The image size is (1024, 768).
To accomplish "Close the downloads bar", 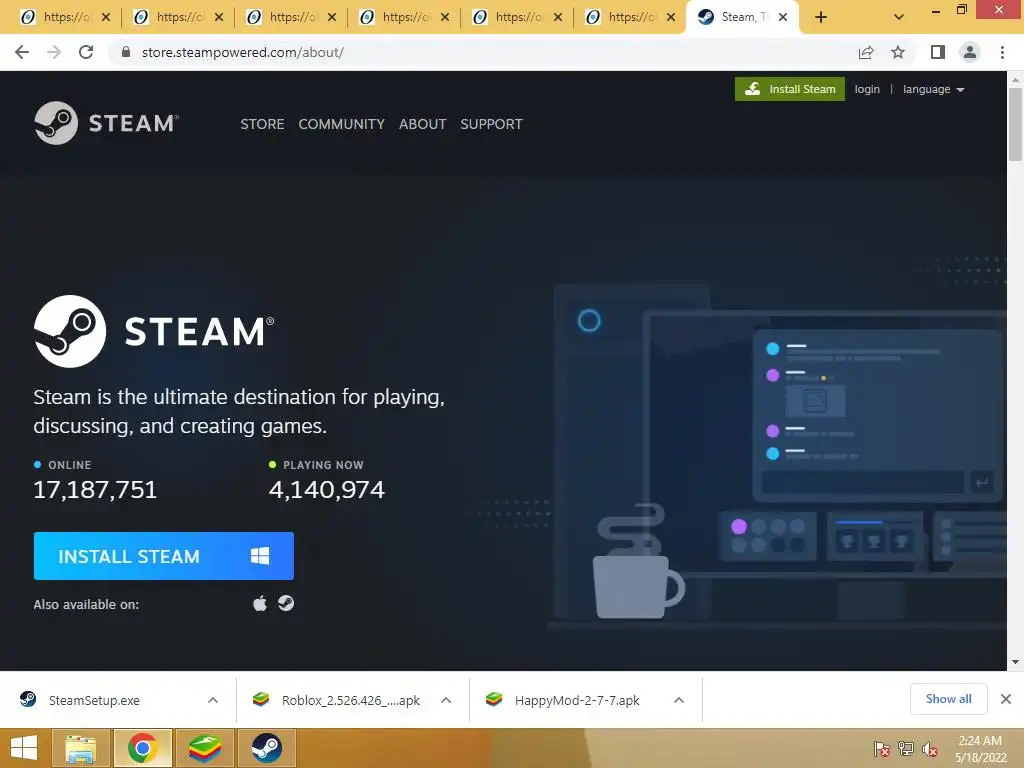I will coord(1006,699).
